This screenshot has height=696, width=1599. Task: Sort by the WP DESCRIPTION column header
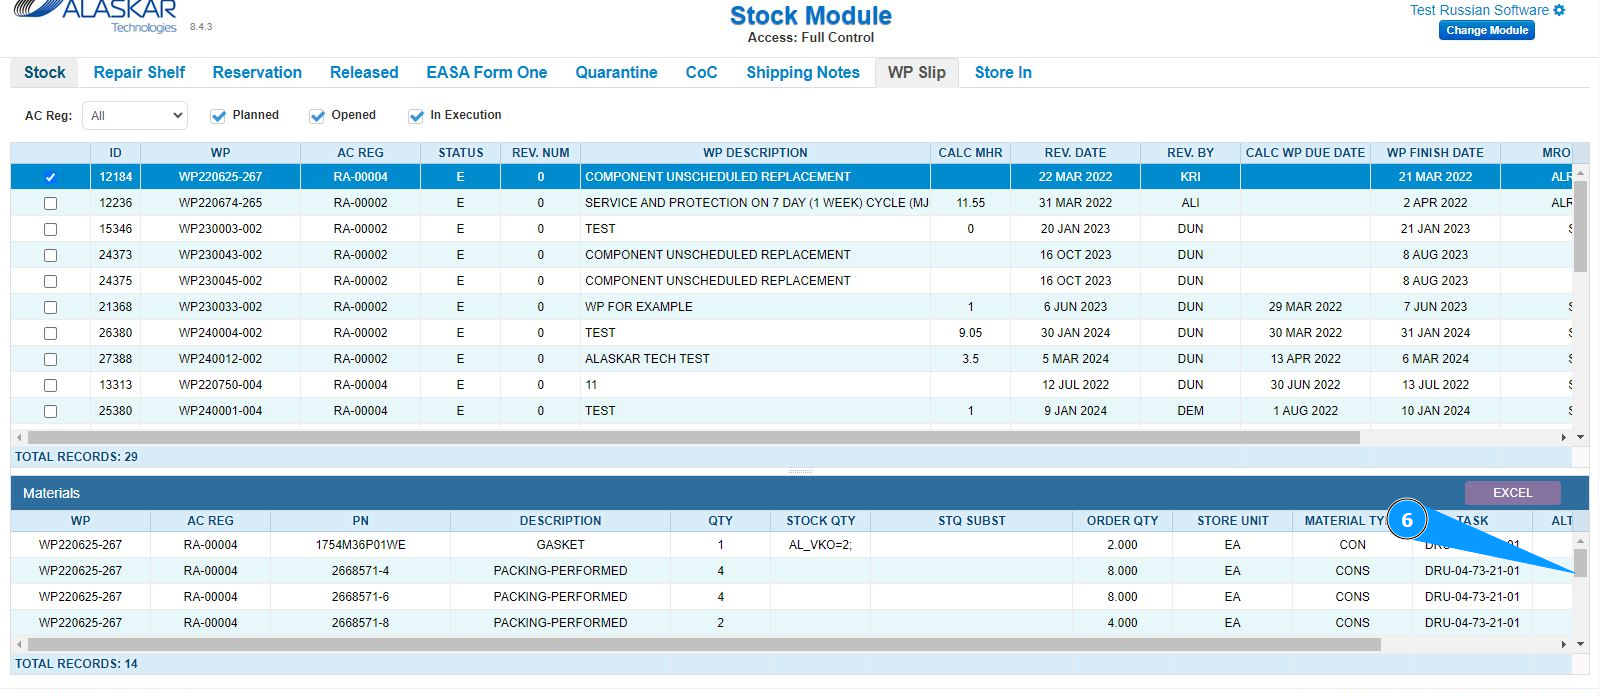755,153
